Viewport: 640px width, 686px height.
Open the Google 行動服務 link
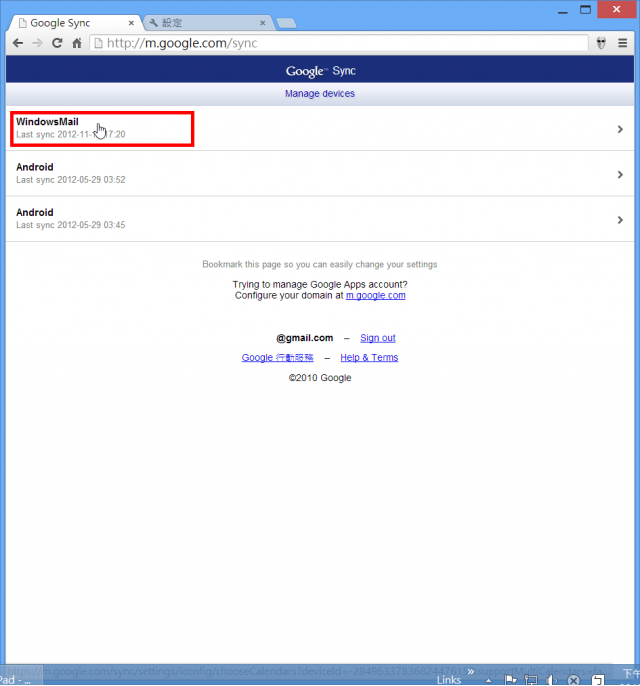[277, 357]
